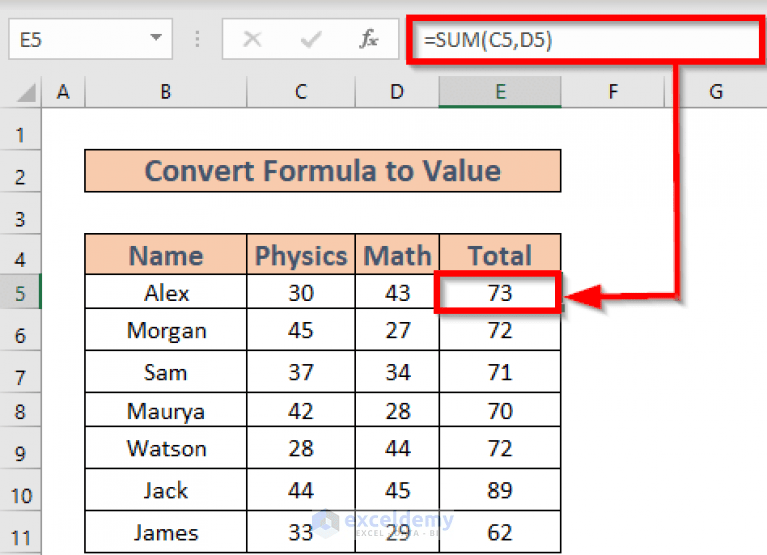This screenshot has width=767, height=555.
Task: Select Jack's Math score 45
Action: tap(397, 490)
